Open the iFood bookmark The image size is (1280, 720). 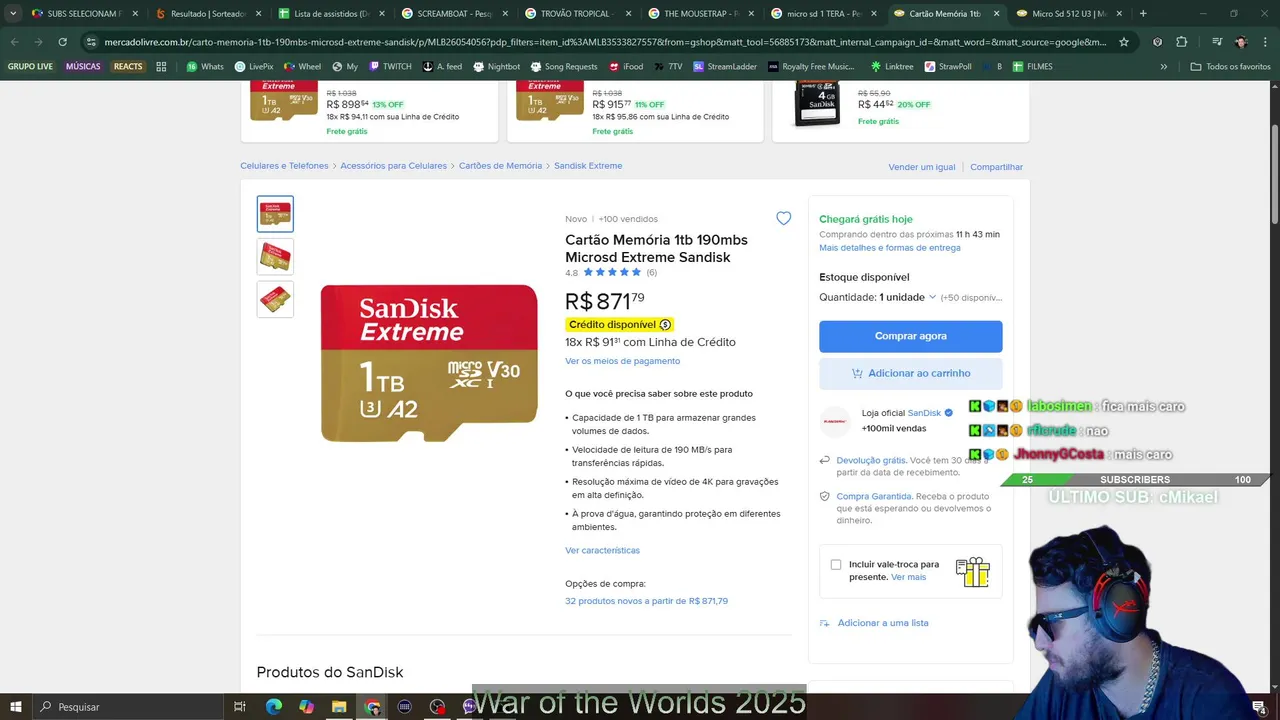[x=625, y=67]
